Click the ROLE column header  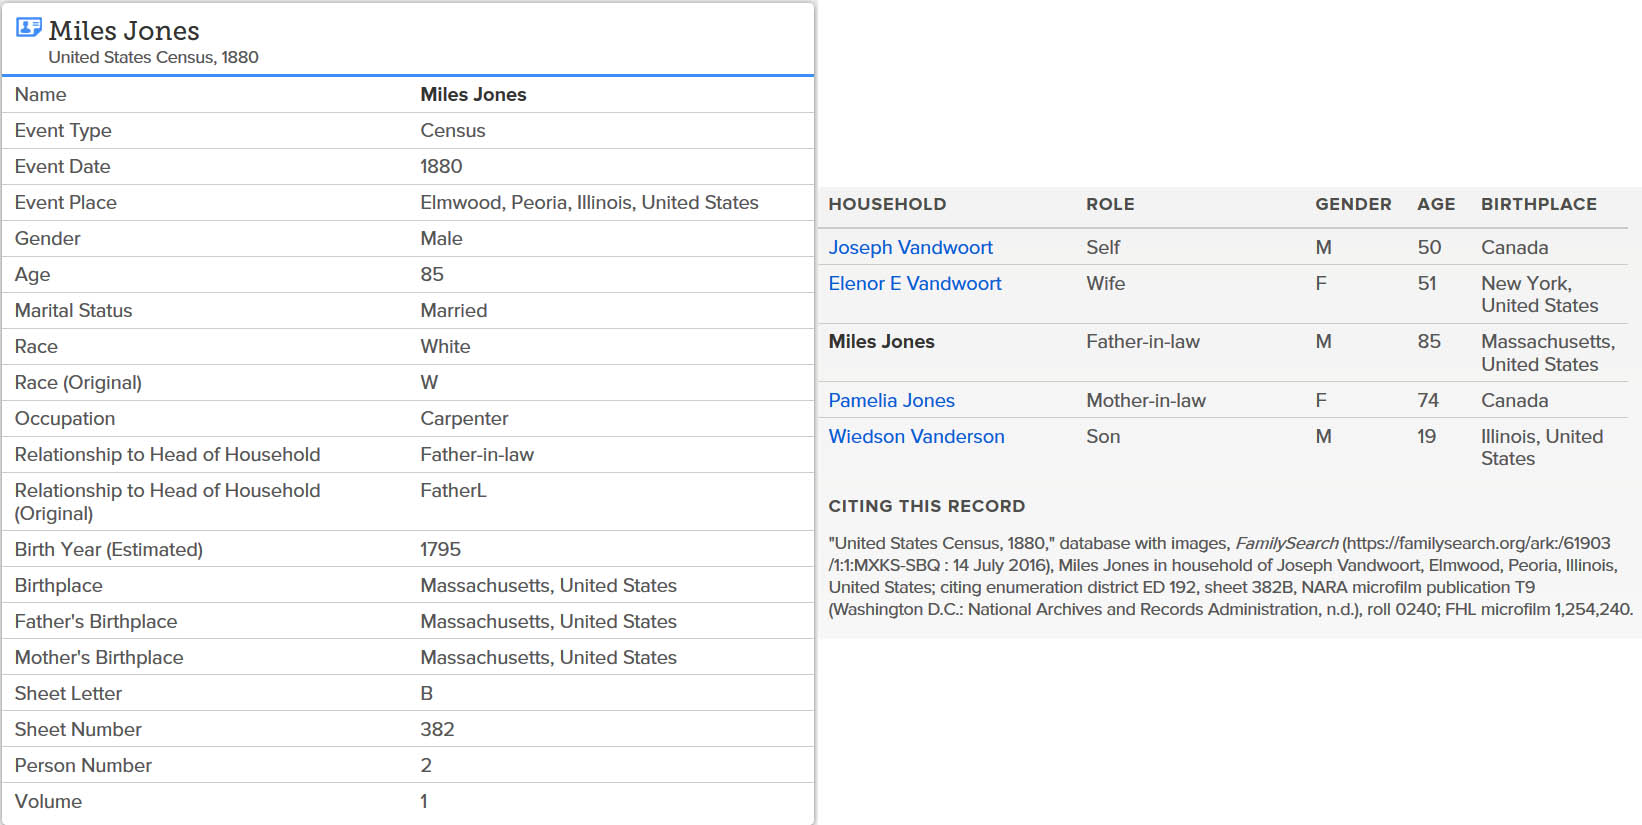click(1110, 204)
